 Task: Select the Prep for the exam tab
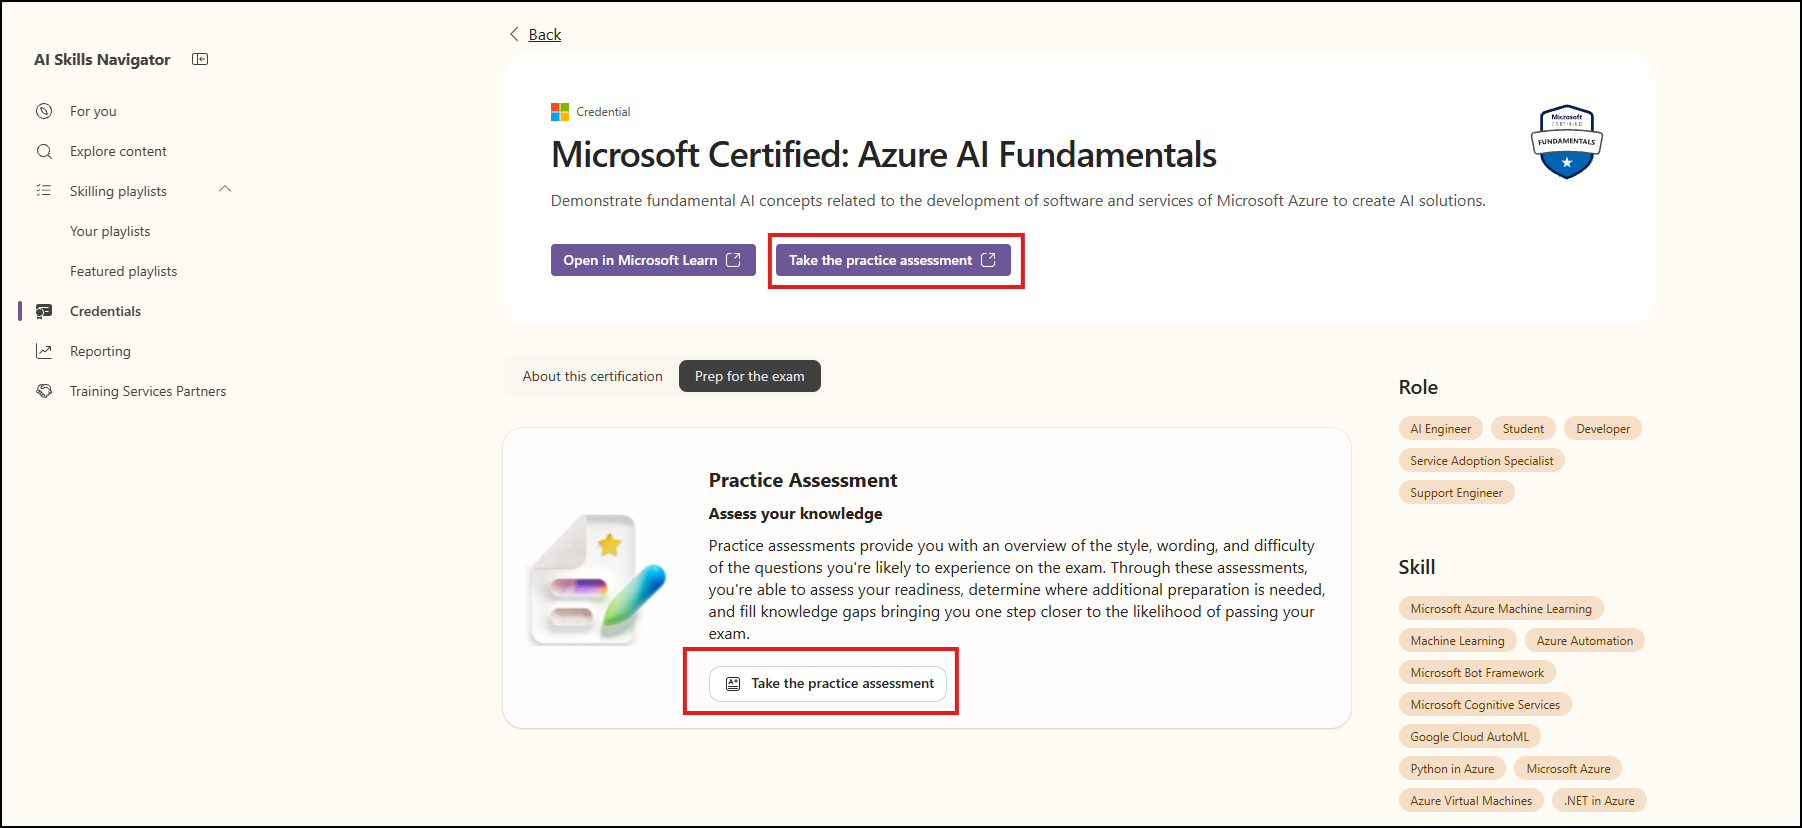coord(750,376)
